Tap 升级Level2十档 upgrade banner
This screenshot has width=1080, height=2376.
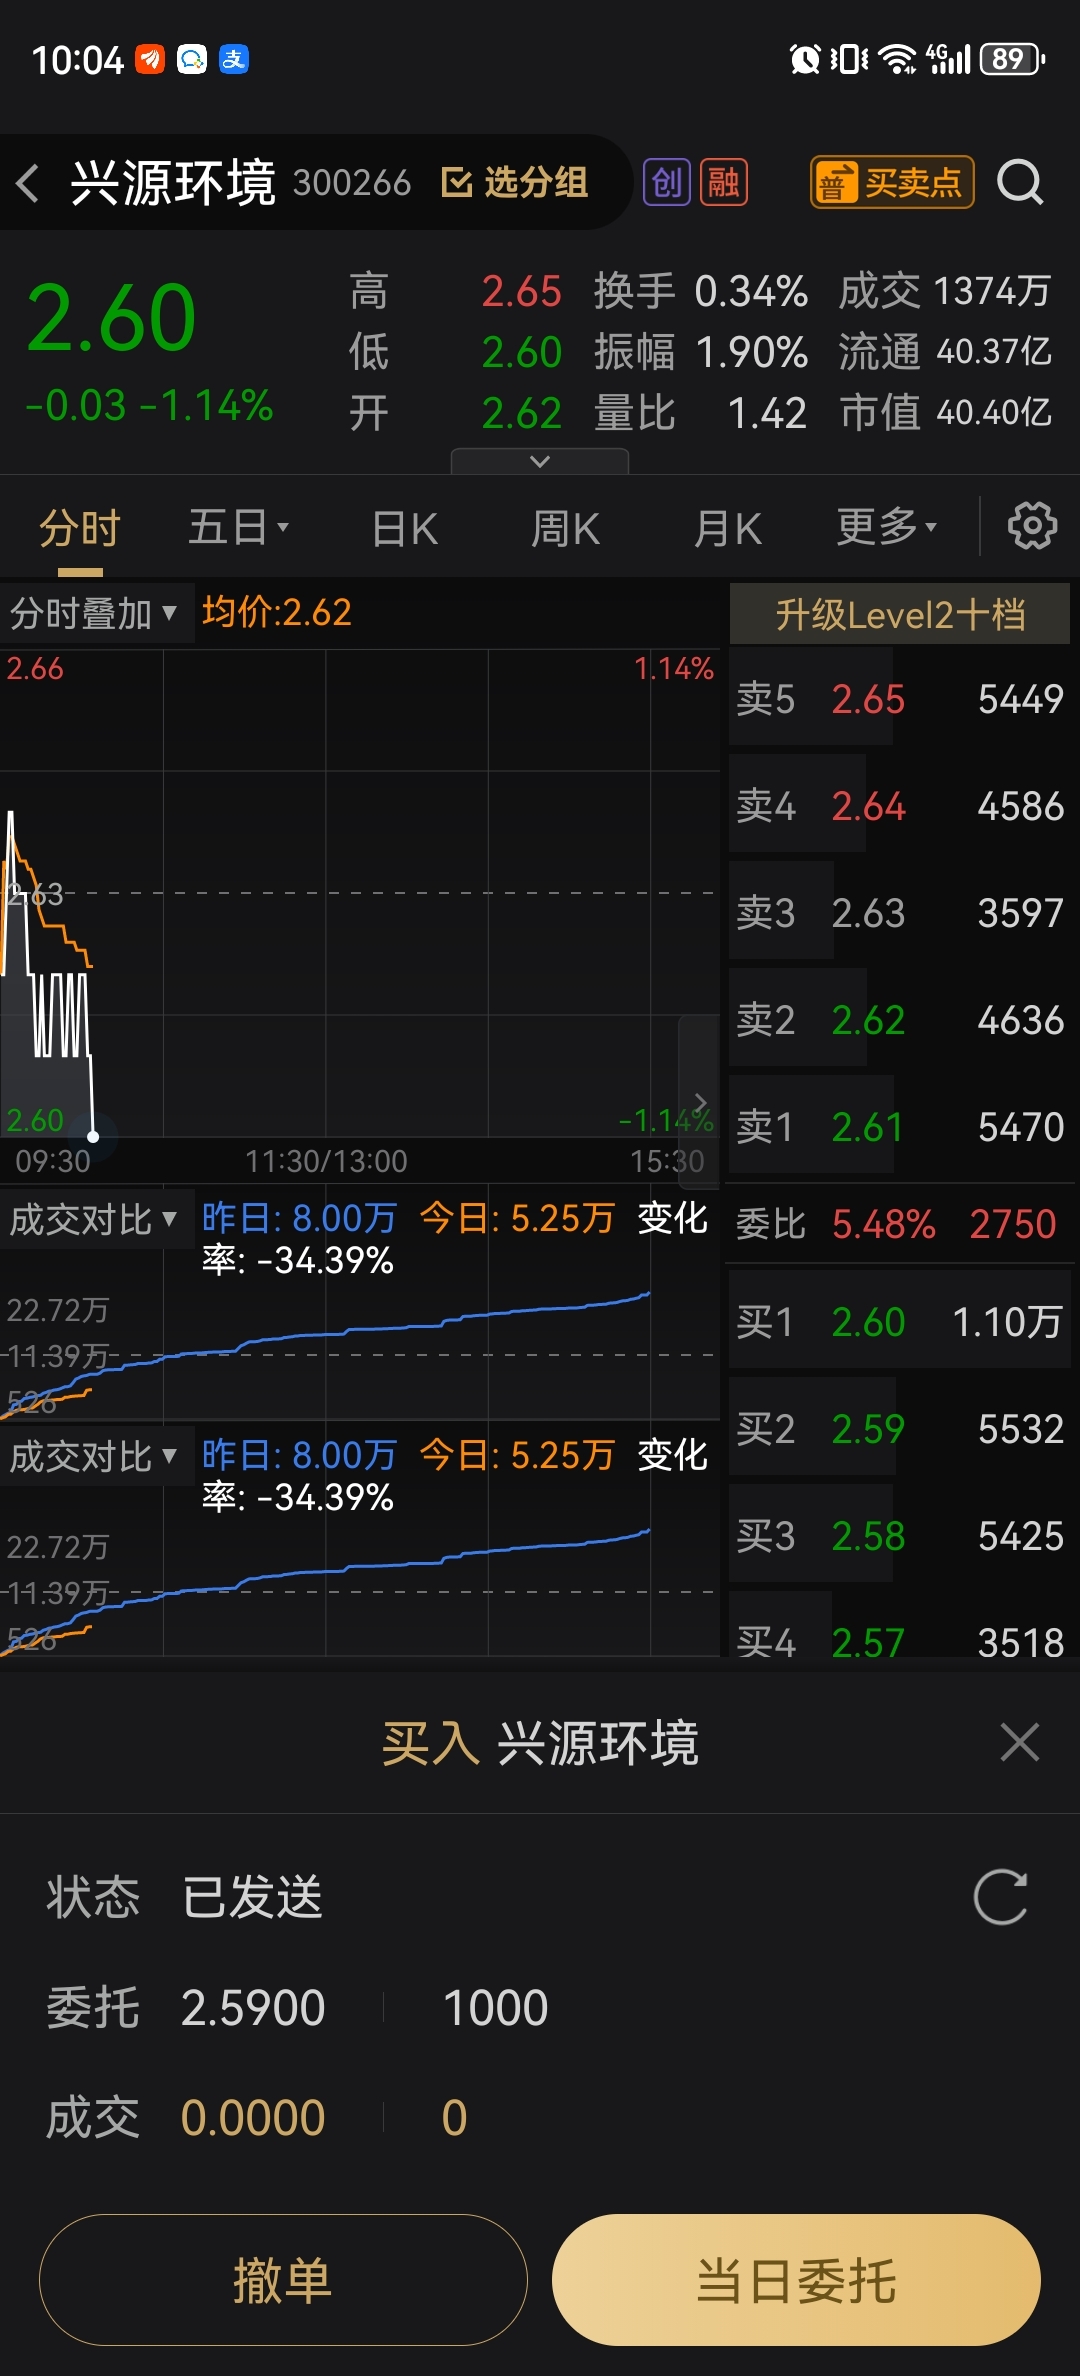[x=900, y=614]
